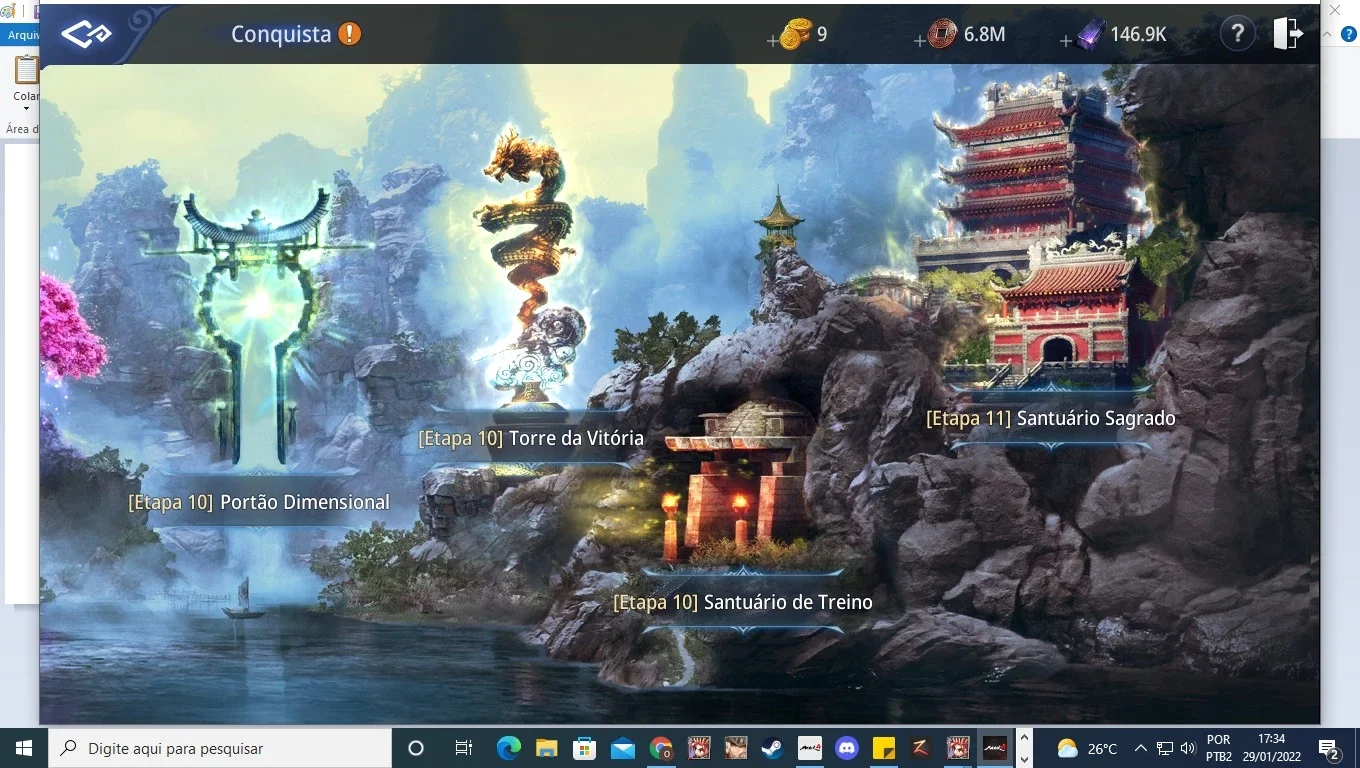
Task: Click Arquivo tab in background window
Action: (x=20, y=35)
